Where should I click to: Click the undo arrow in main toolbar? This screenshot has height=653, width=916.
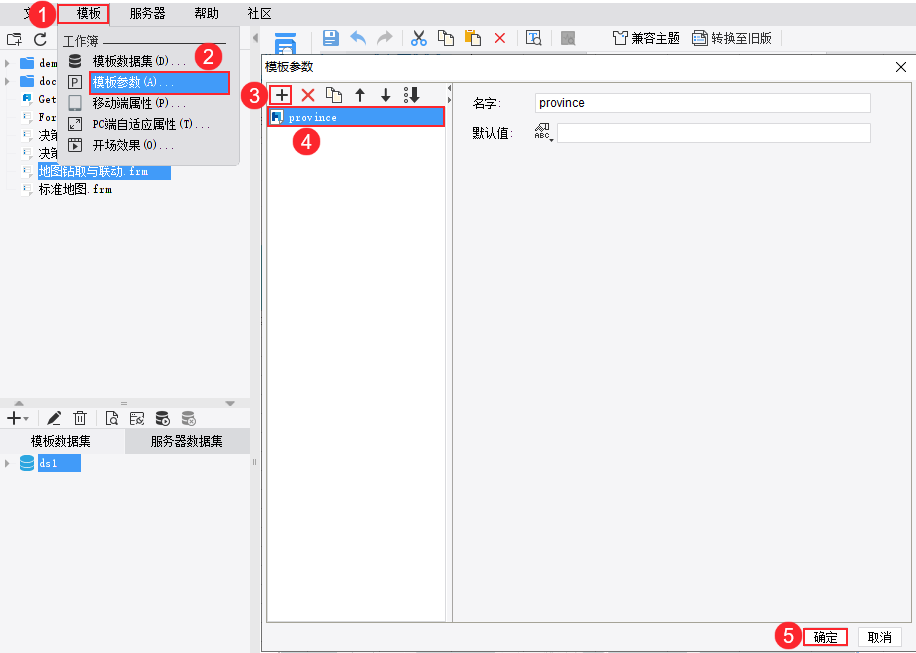tap(358, 39)
